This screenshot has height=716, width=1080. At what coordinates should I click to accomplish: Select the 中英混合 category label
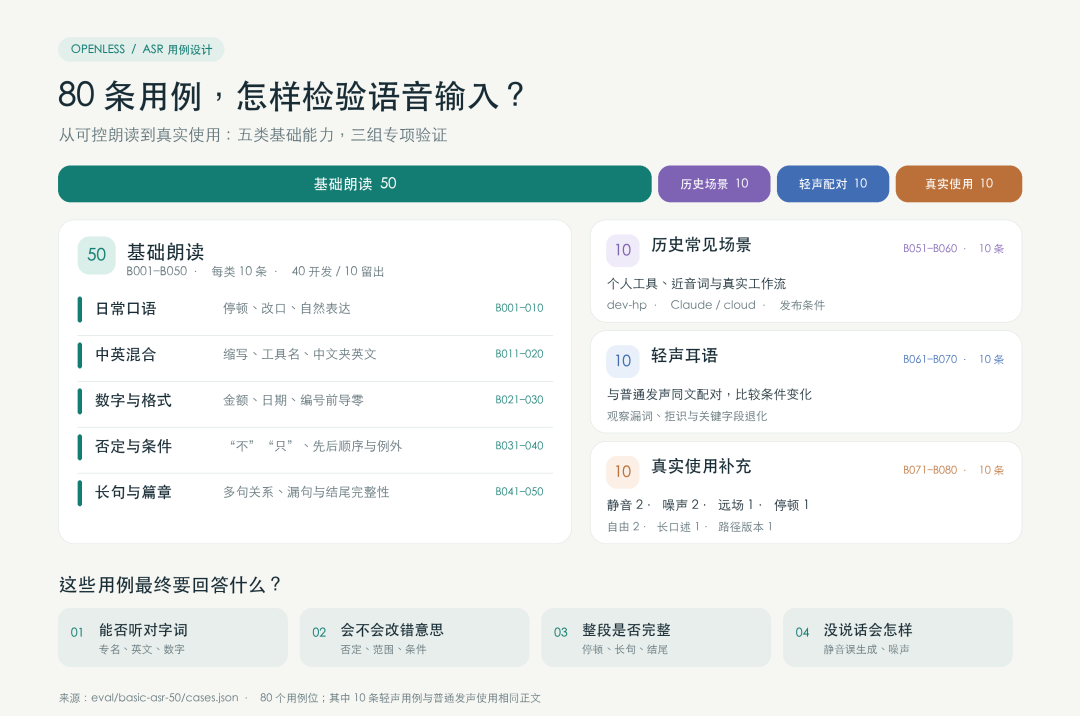pos(125,355)
